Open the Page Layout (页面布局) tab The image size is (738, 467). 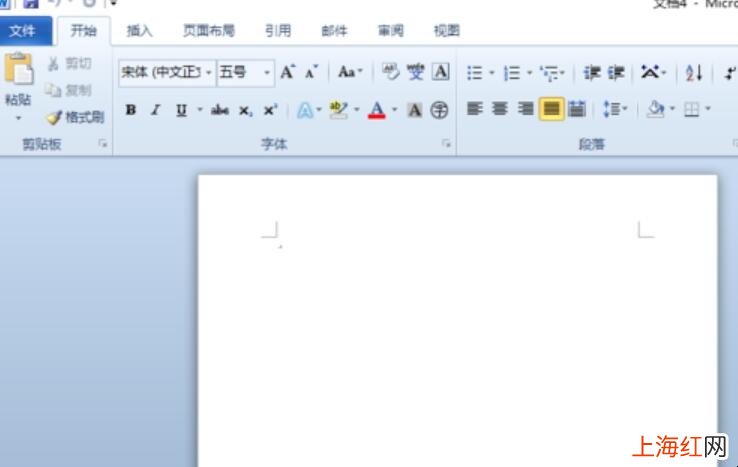click(x=209, y=31)
